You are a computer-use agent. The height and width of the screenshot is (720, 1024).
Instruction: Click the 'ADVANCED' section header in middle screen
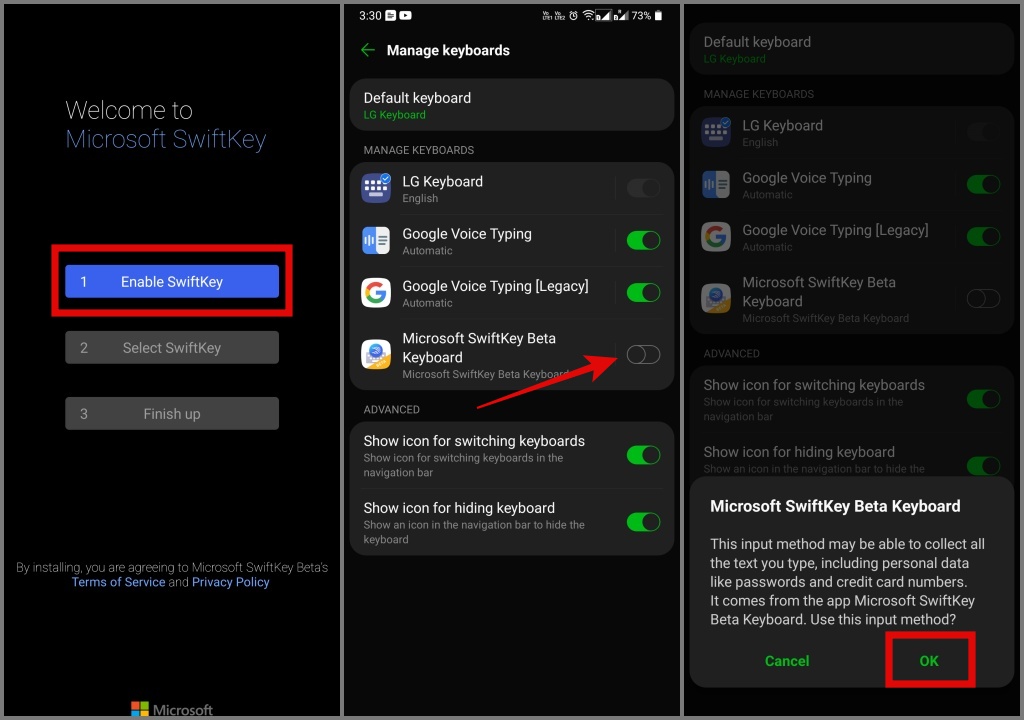[391, 410]
